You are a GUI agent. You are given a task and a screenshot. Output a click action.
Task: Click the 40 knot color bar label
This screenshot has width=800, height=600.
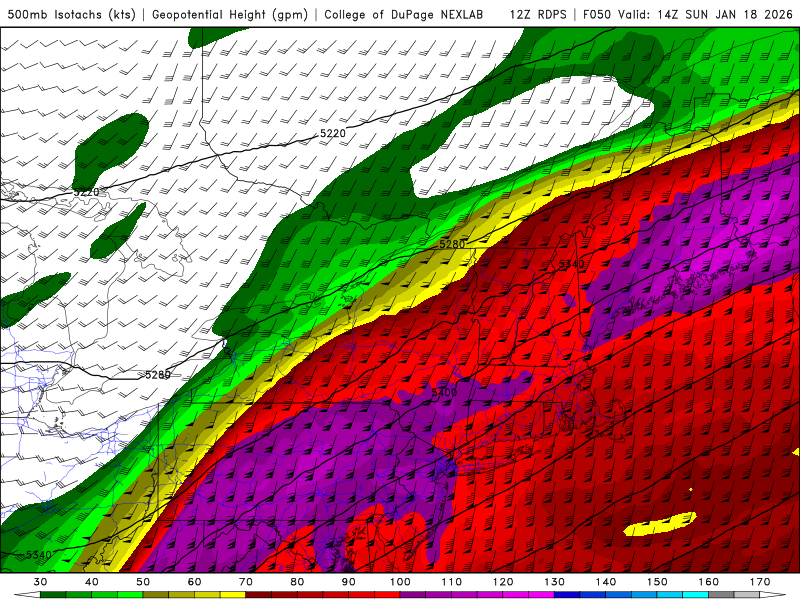92,582
